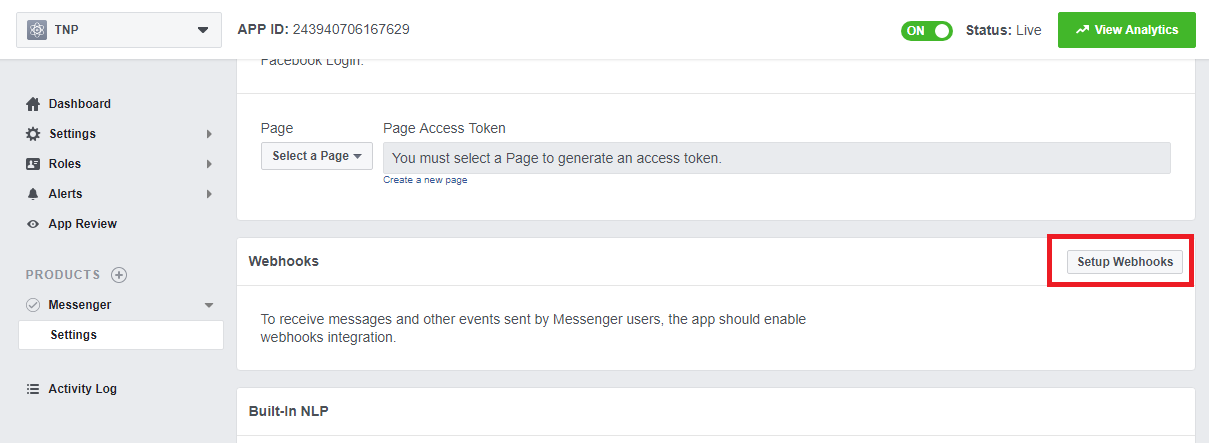Click the Activity Log list icon
This screenshot has width=1209, height=443.
[x=33, y=389]
